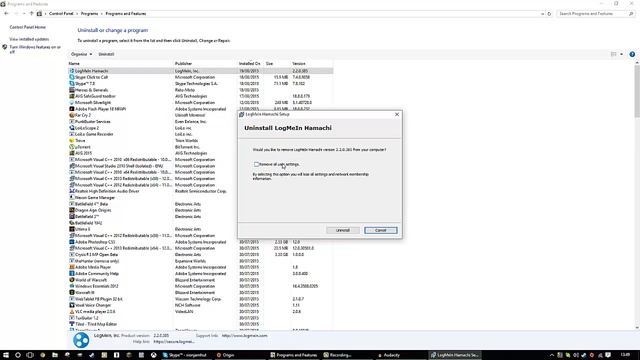The height and width of the screenshot is (360, 640).
Task: Select the Skype Click to Call icon
Action: coord(71,77)
